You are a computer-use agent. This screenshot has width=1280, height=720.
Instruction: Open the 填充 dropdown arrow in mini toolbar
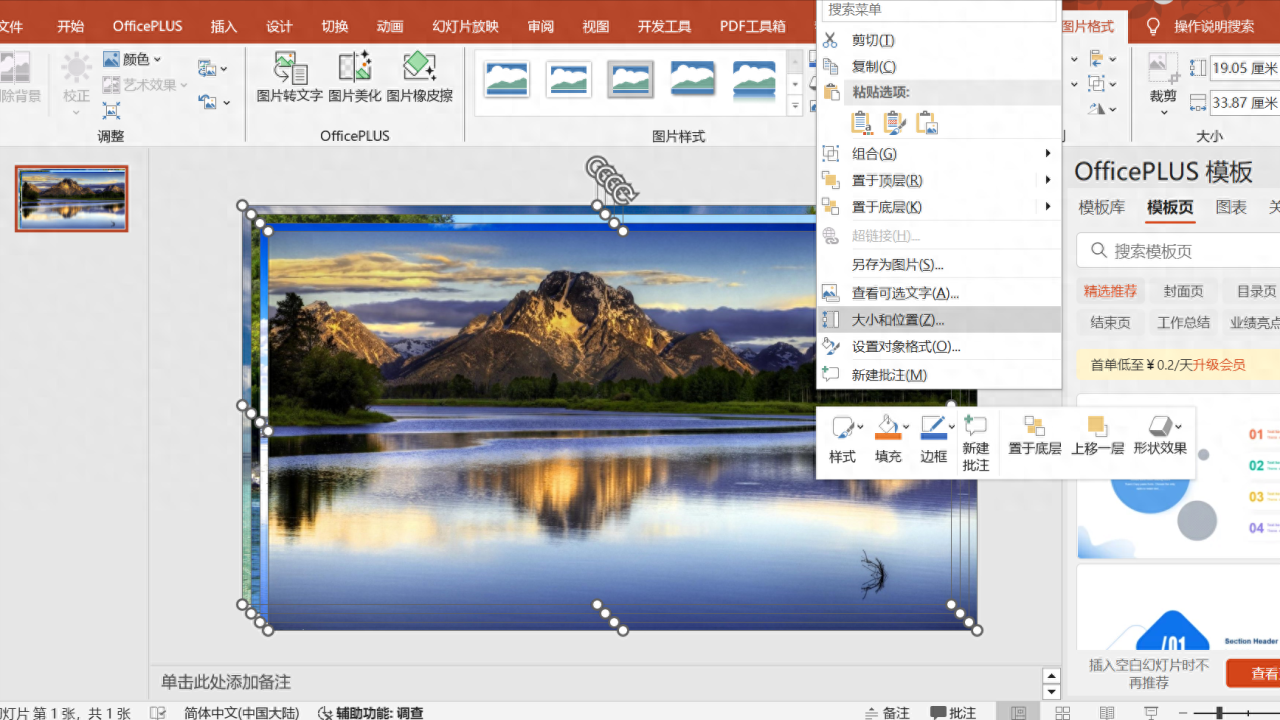pos(906,427)
